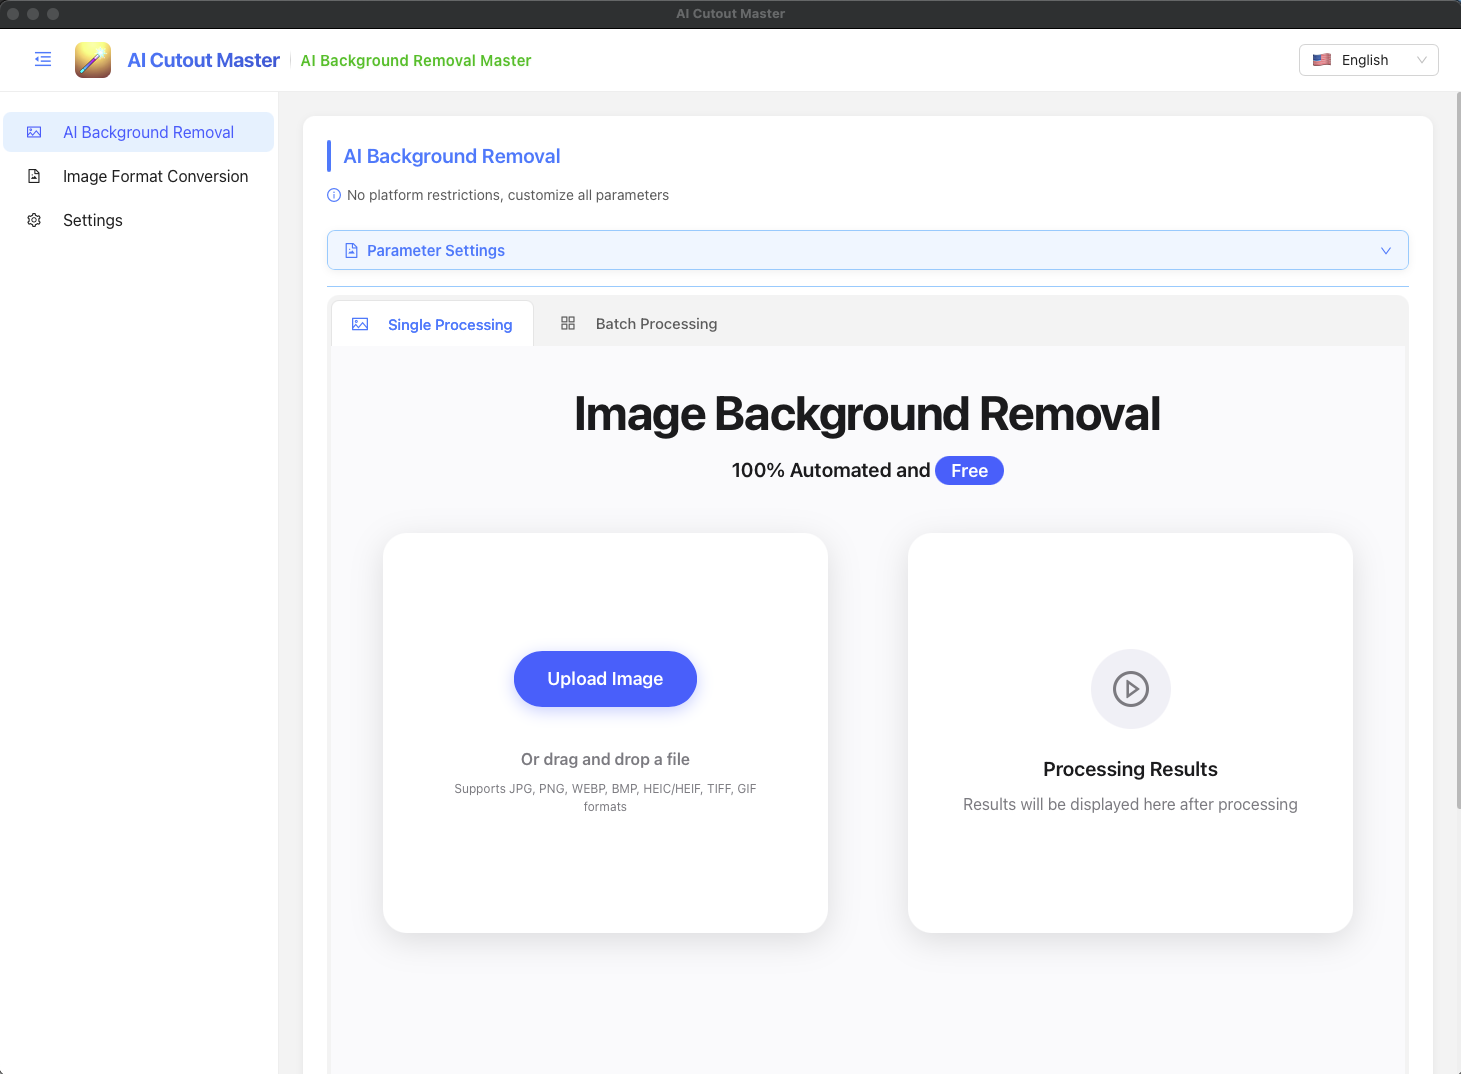Switch to the Batch Processing tab
Image resolution: width=1461 pixels, height=1074 pixels.
[656, 323]
